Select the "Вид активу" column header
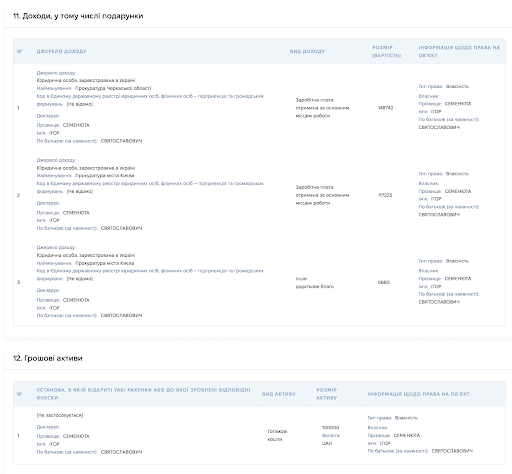Viewport: 512px width, 474px height. pyautogui.click(x=279, y=394)
